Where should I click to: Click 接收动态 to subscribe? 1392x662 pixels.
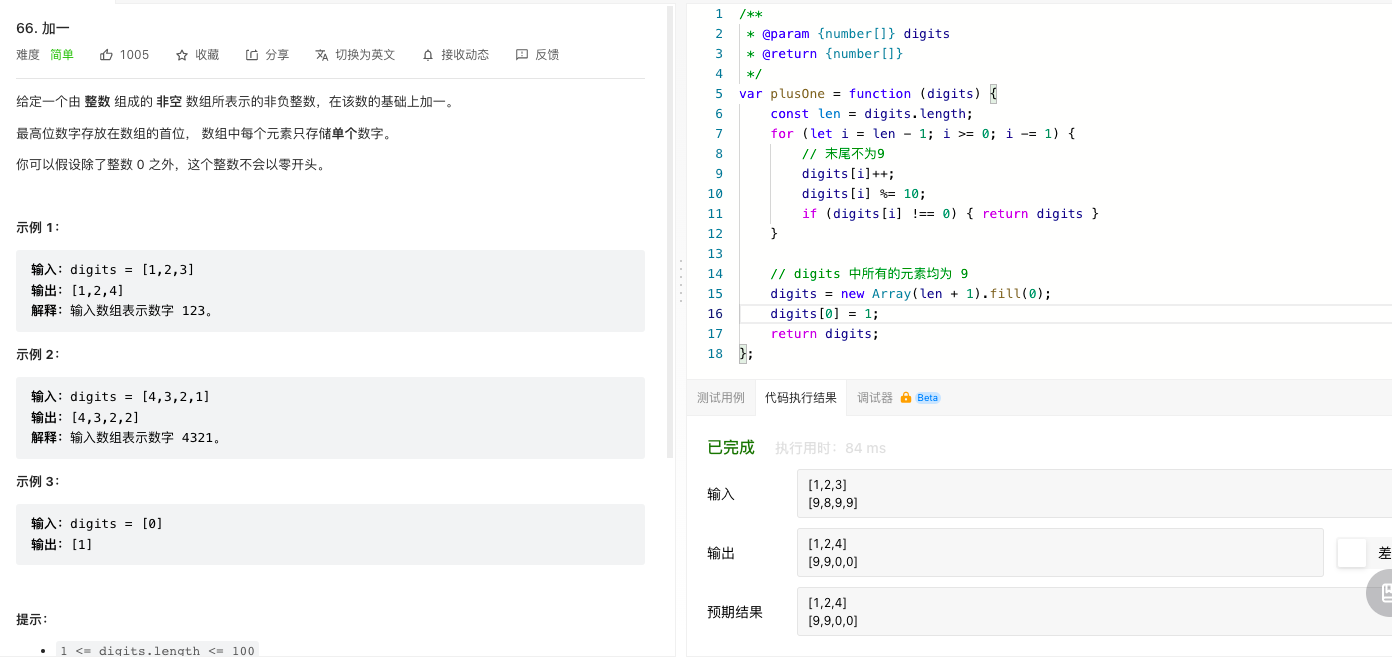tap(455, 55)
